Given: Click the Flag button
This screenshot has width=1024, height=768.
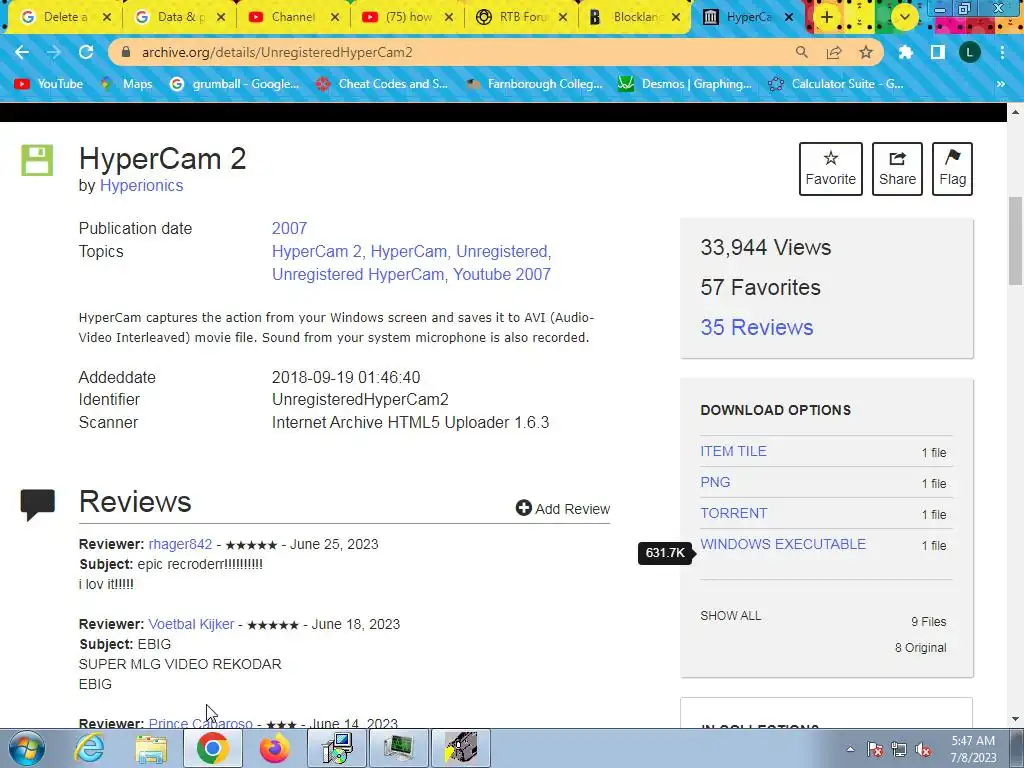Looking at the screenshot, I should [x=952, y=168].
